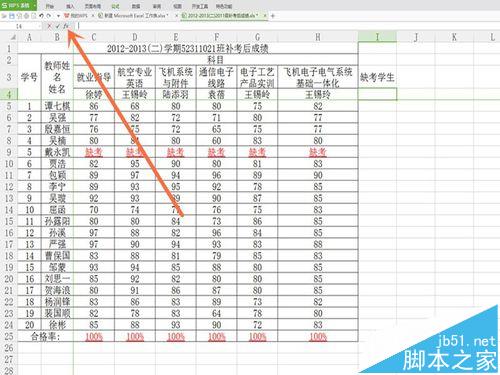Click the title cell 2012-2013(二)学期52311021班补考后成绩
This screenshot has height=375, width=500.
pyautogui.click(x=188, y=48)
